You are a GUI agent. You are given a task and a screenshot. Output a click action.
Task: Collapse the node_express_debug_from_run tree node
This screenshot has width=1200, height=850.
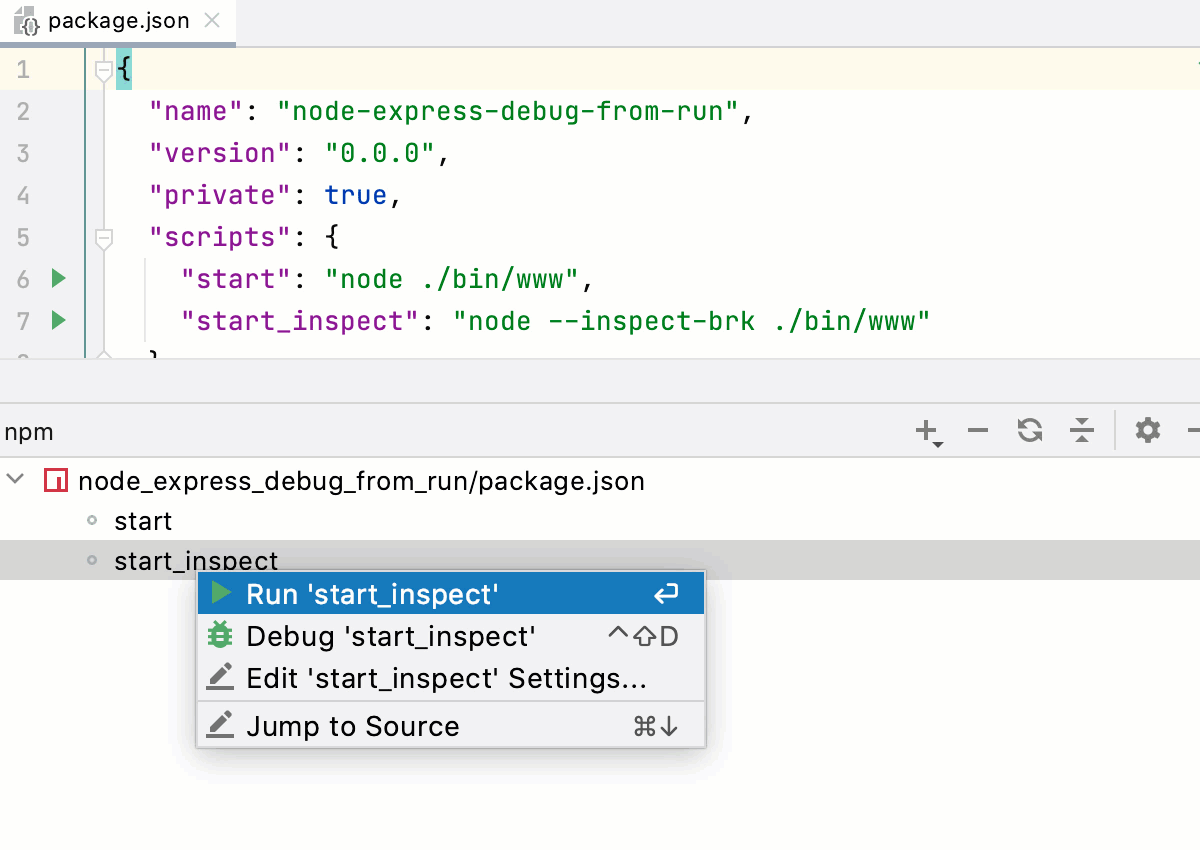[14, 480]
